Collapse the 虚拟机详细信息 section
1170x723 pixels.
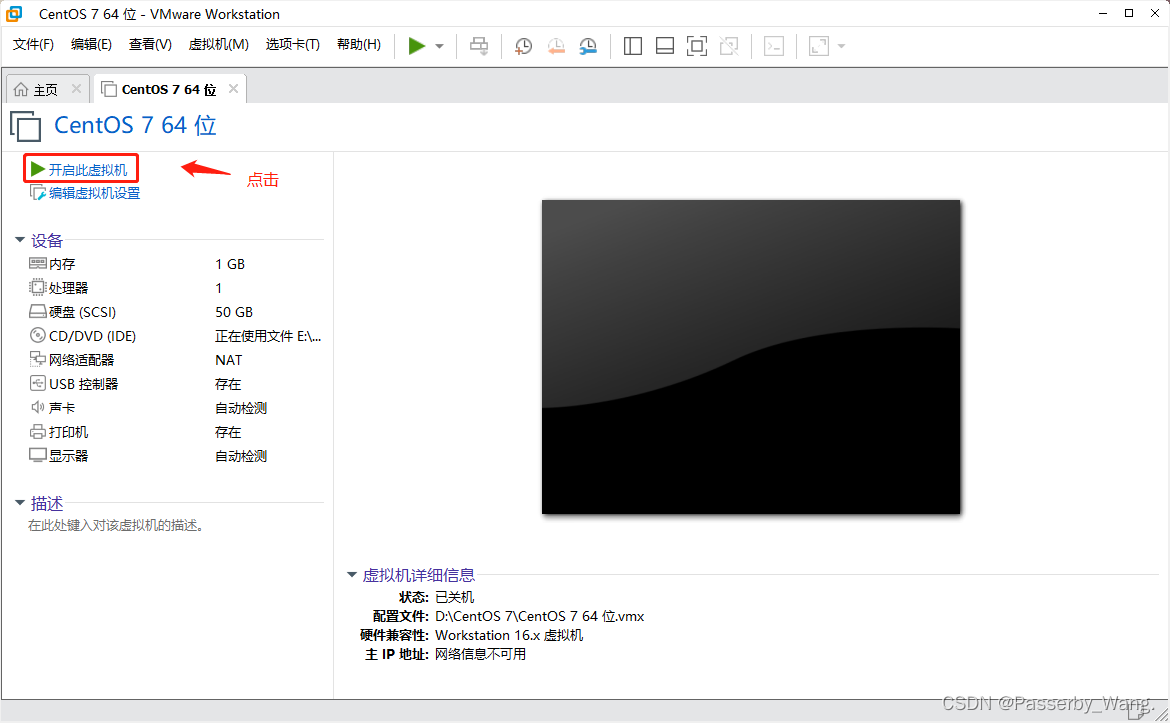point(352,575)
